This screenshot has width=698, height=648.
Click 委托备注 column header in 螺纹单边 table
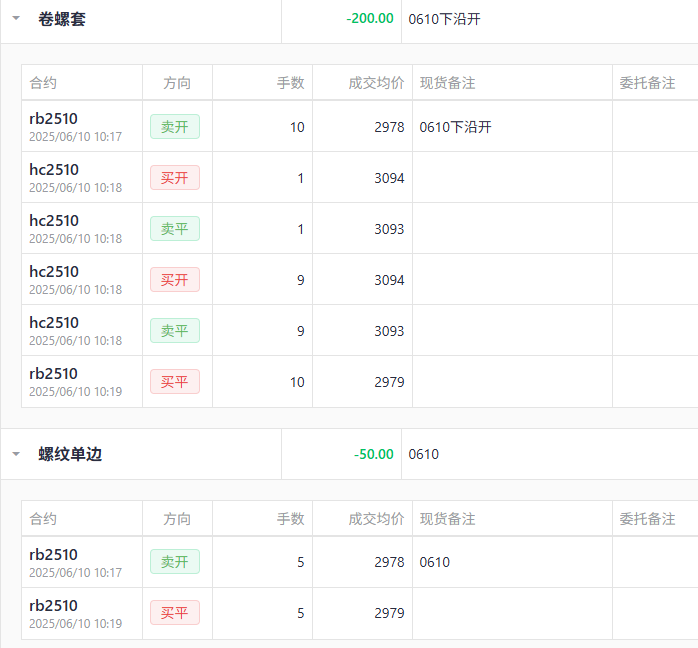coord(647,519)
